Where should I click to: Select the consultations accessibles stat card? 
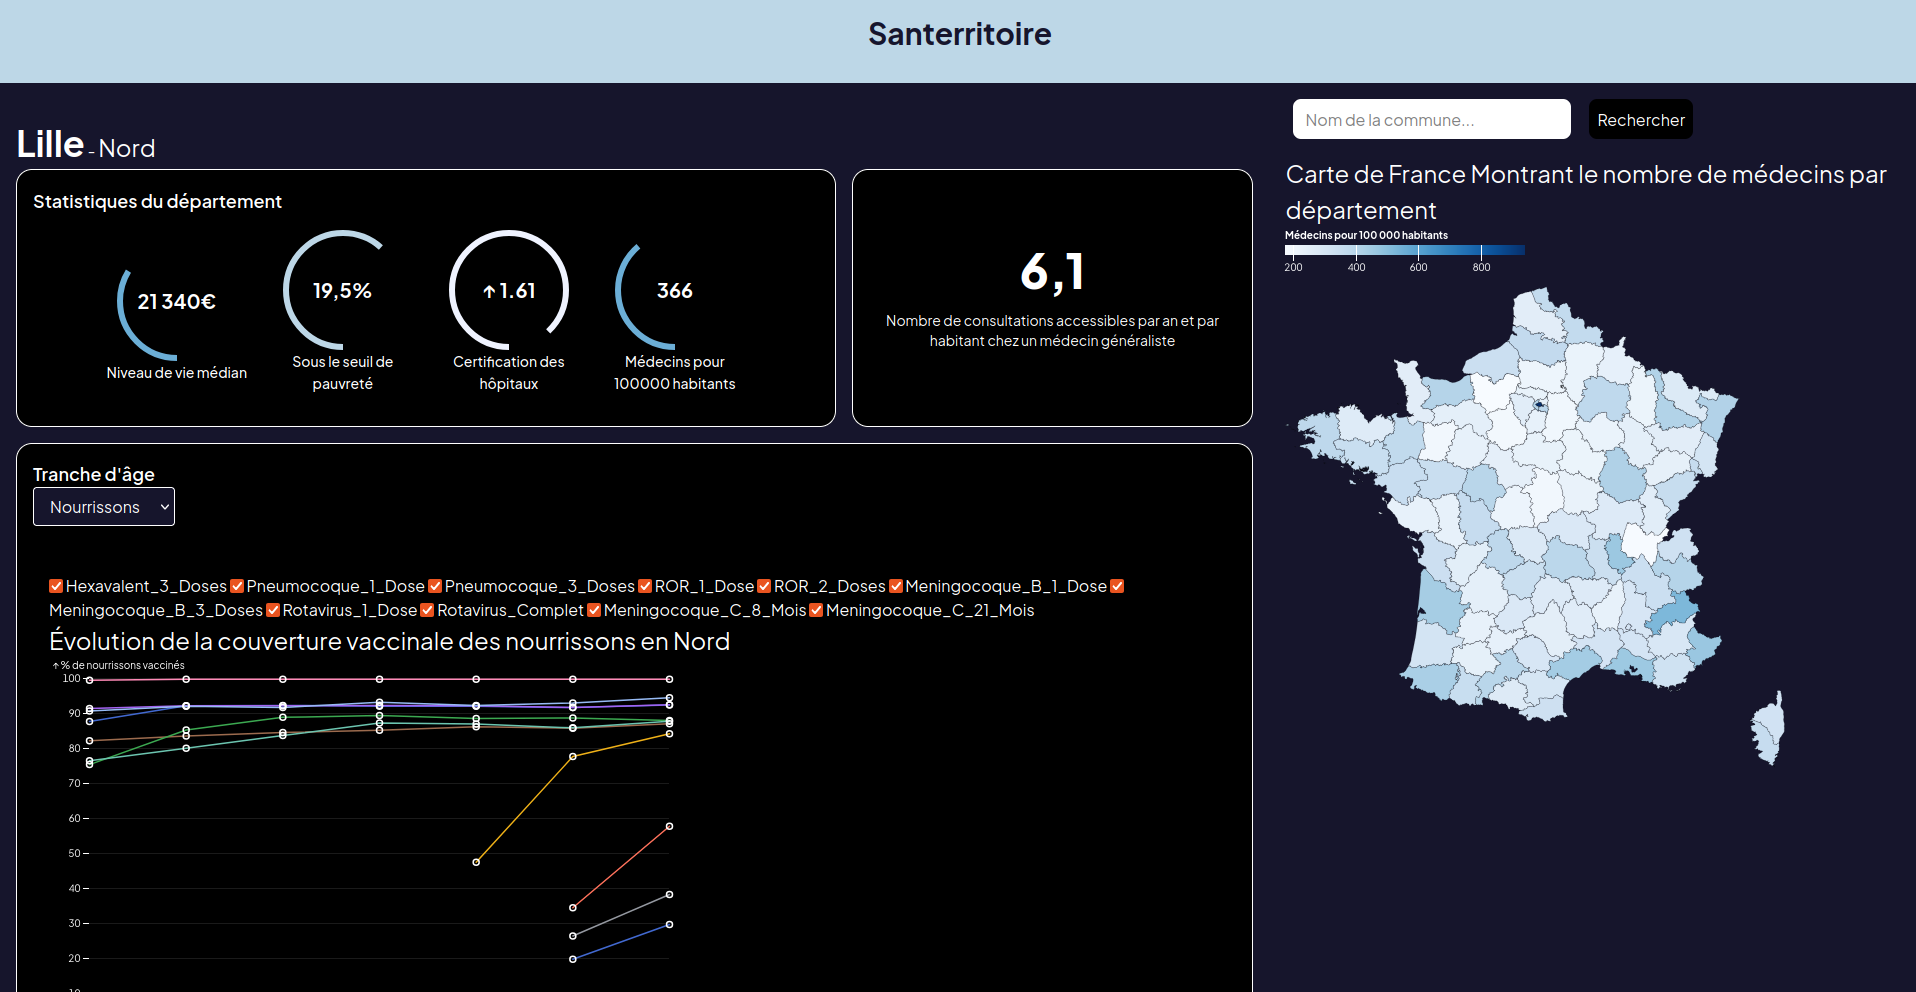[x=1051, y=298]
